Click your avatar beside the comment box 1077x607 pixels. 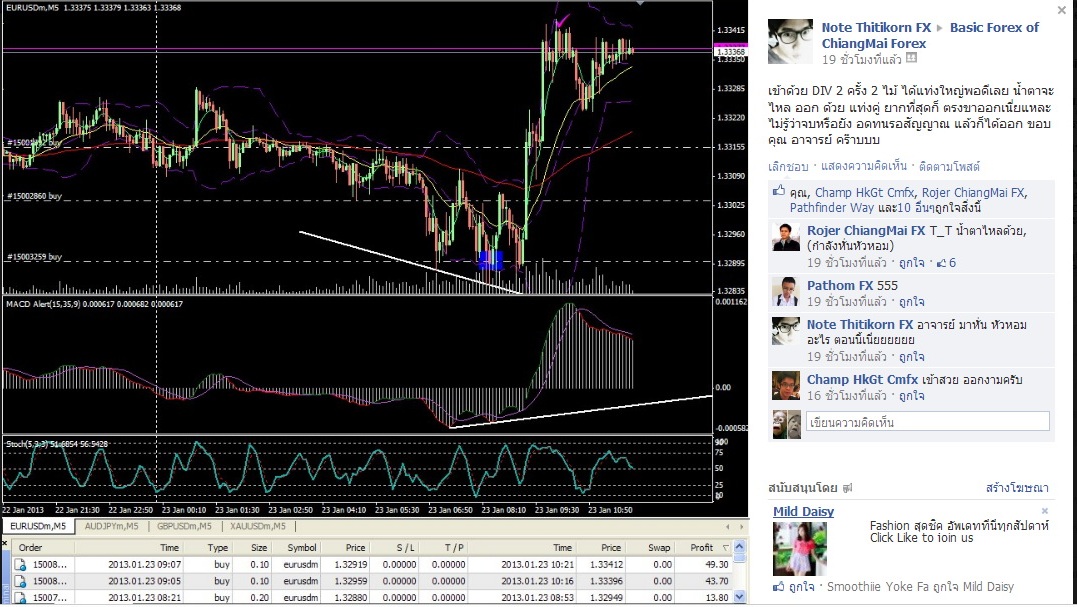786,424
